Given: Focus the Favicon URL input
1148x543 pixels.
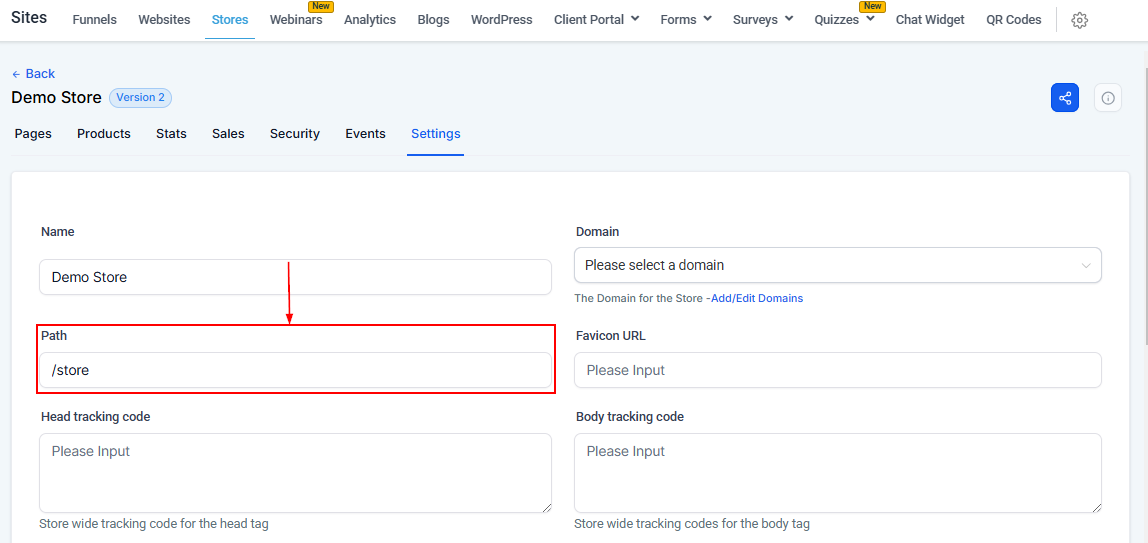Looking at the screenshot, I should (837, 370).
